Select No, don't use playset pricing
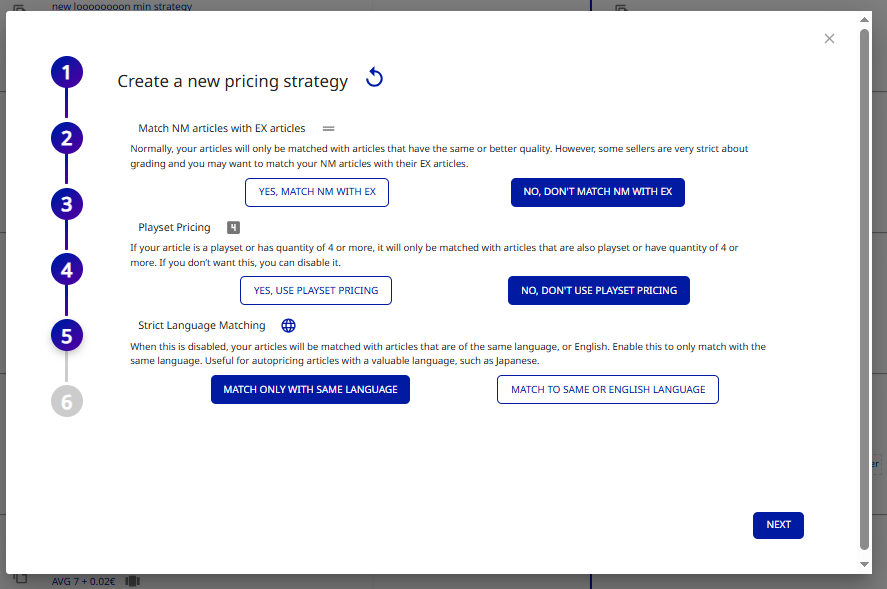This screenshot has width=887, height=589. [598, 290]
